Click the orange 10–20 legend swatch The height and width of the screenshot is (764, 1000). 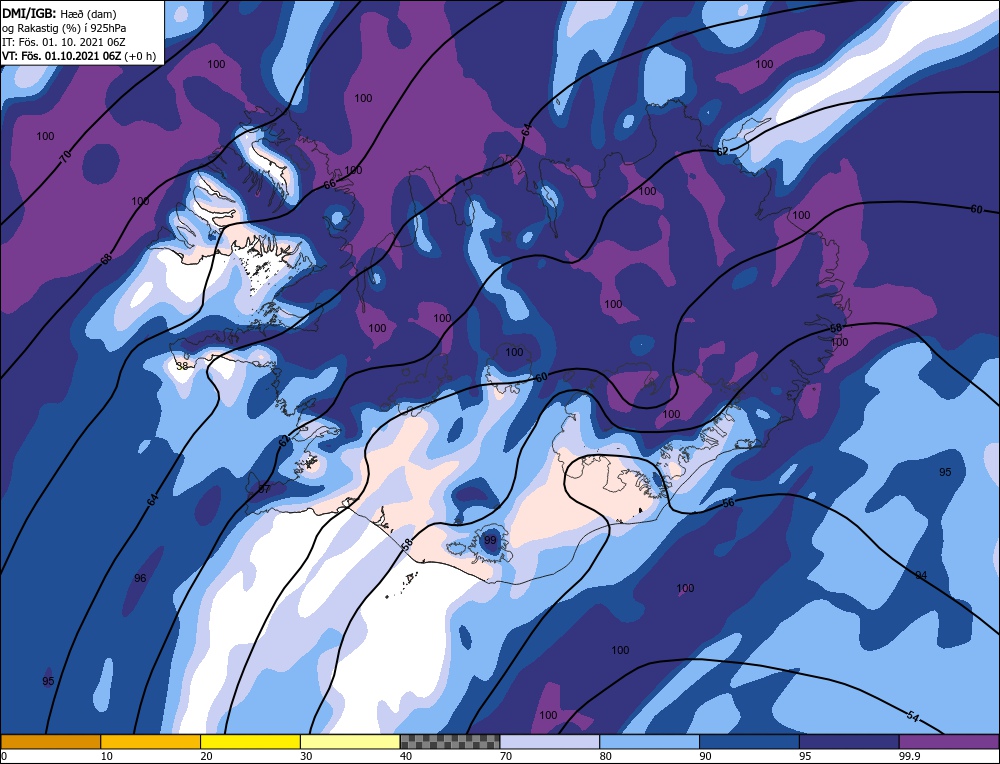(151, 741)
